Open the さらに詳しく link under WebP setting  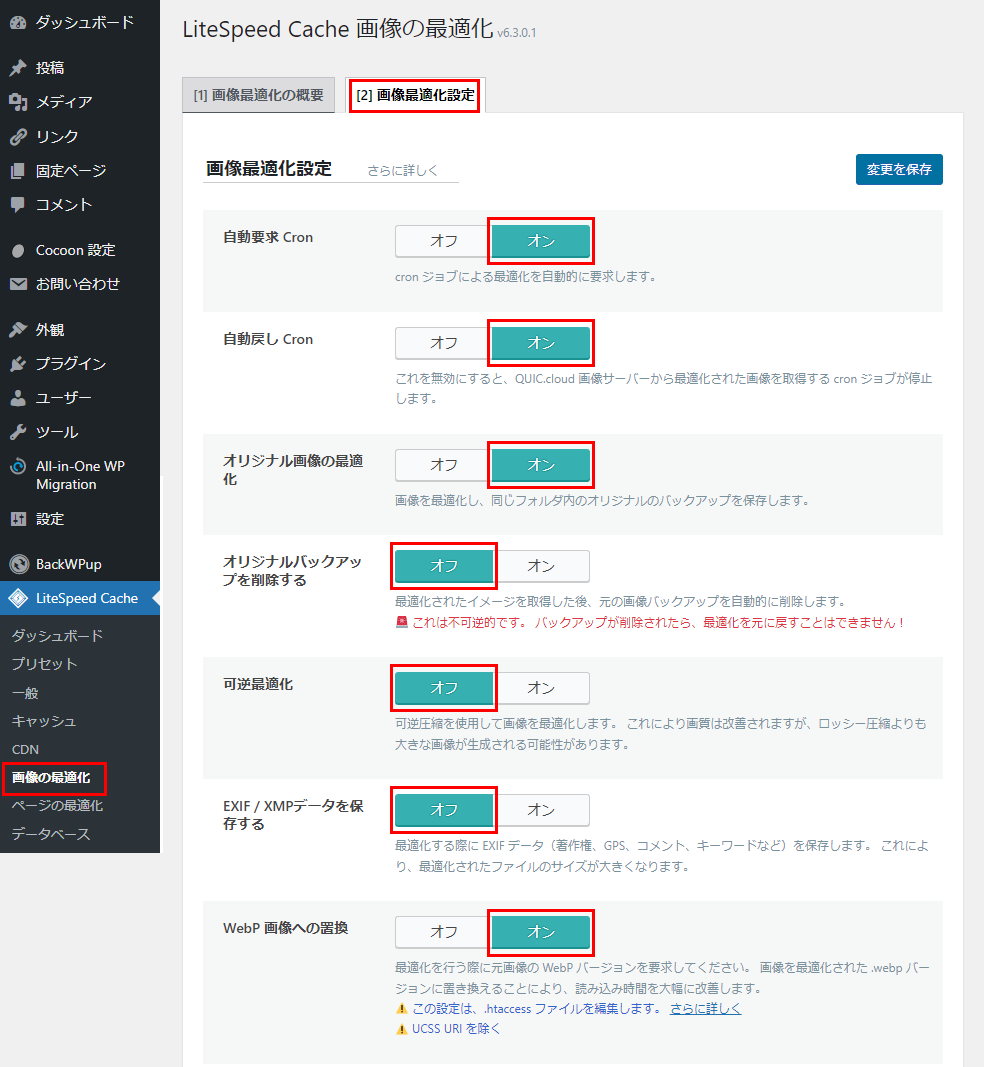705,1008
